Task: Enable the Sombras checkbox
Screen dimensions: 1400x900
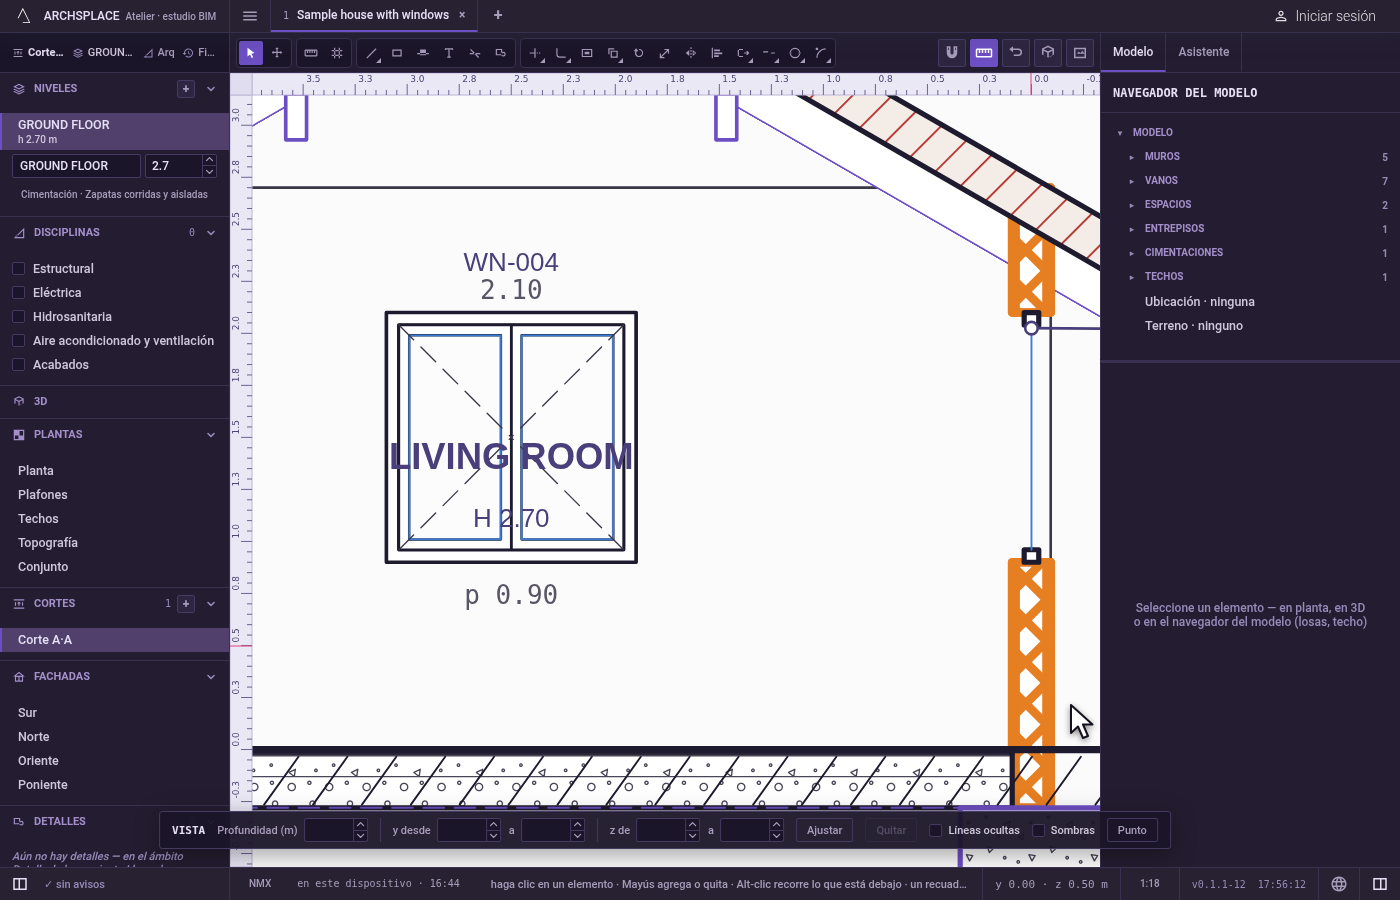Action: tap(1038, 830)
